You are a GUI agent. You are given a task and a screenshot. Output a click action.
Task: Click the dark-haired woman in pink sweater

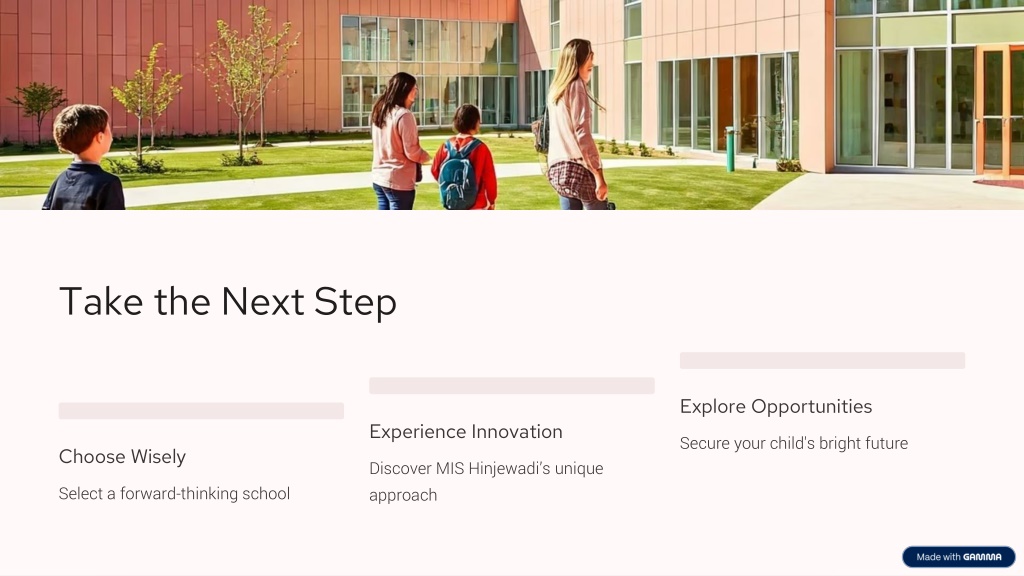pyautogui.click(x=397, y=141)
